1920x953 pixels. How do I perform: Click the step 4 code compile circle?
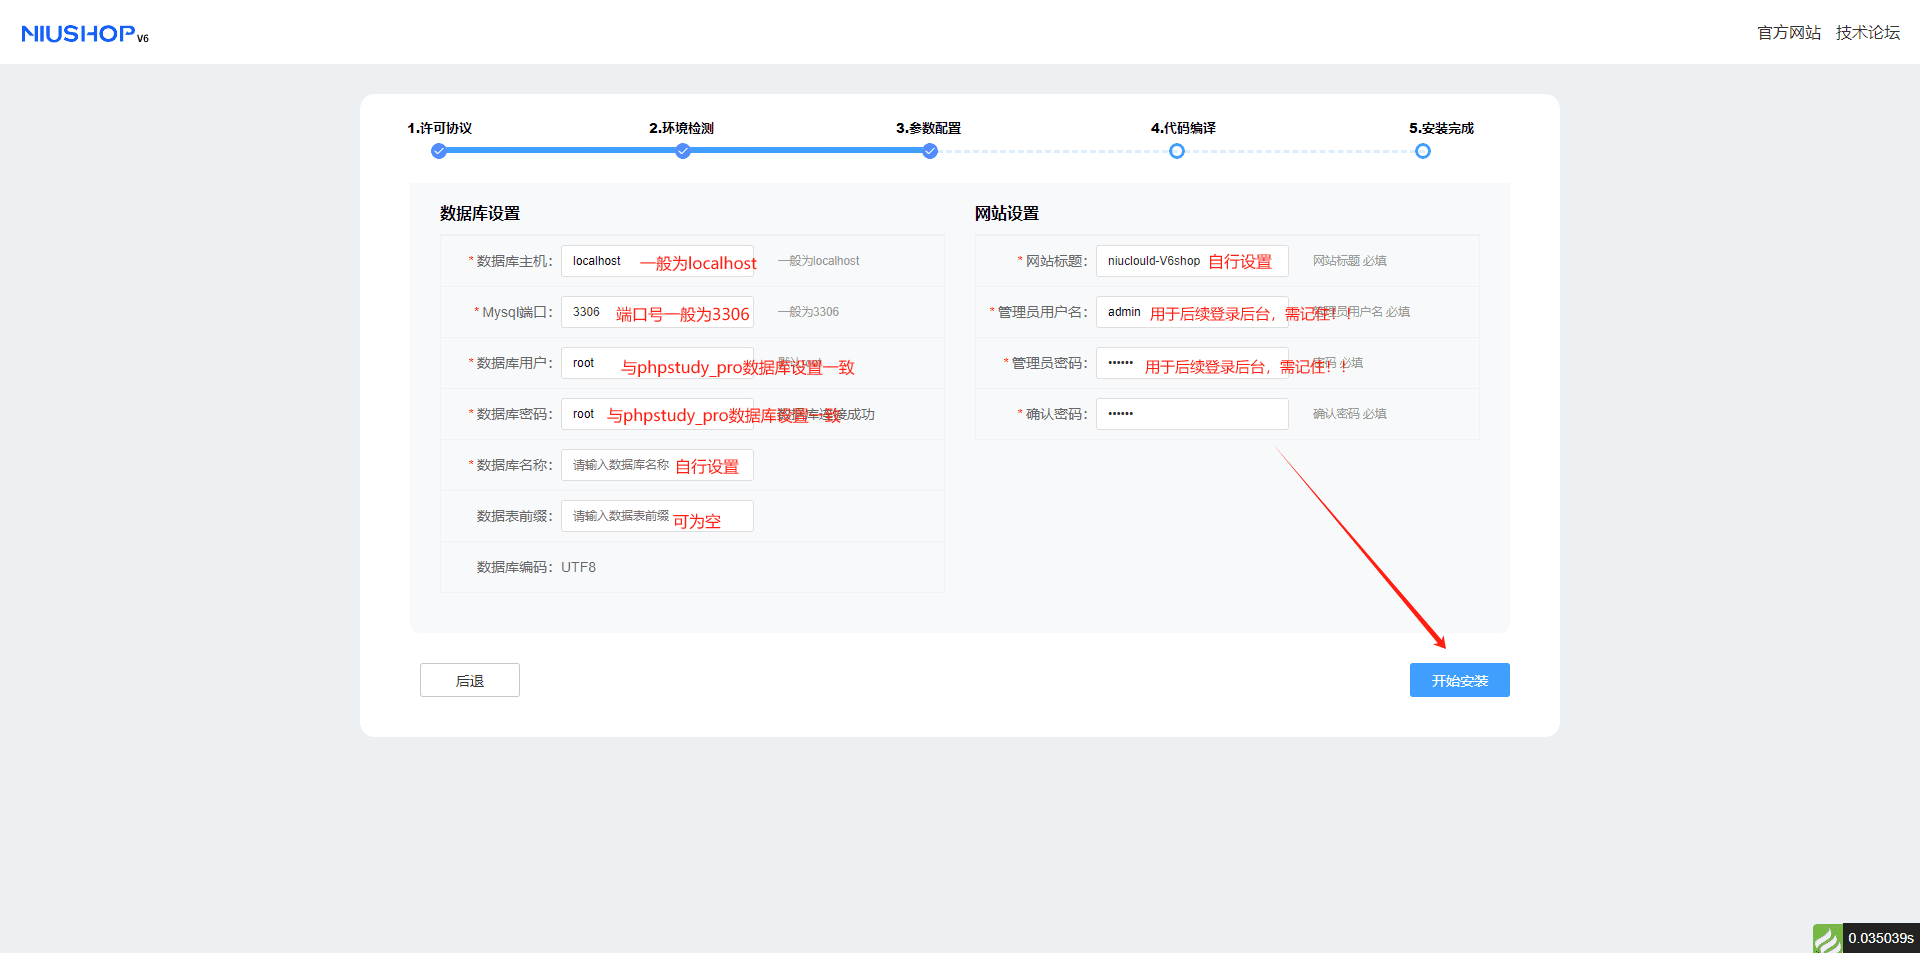pyautogui.click(x=1177, y=151)
